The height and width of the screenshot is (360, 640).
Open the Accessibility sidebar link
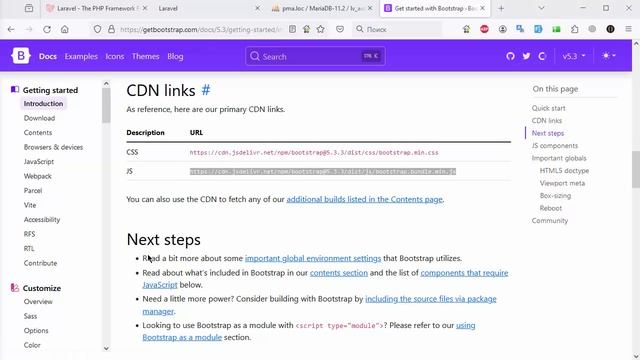click(42, 220)
